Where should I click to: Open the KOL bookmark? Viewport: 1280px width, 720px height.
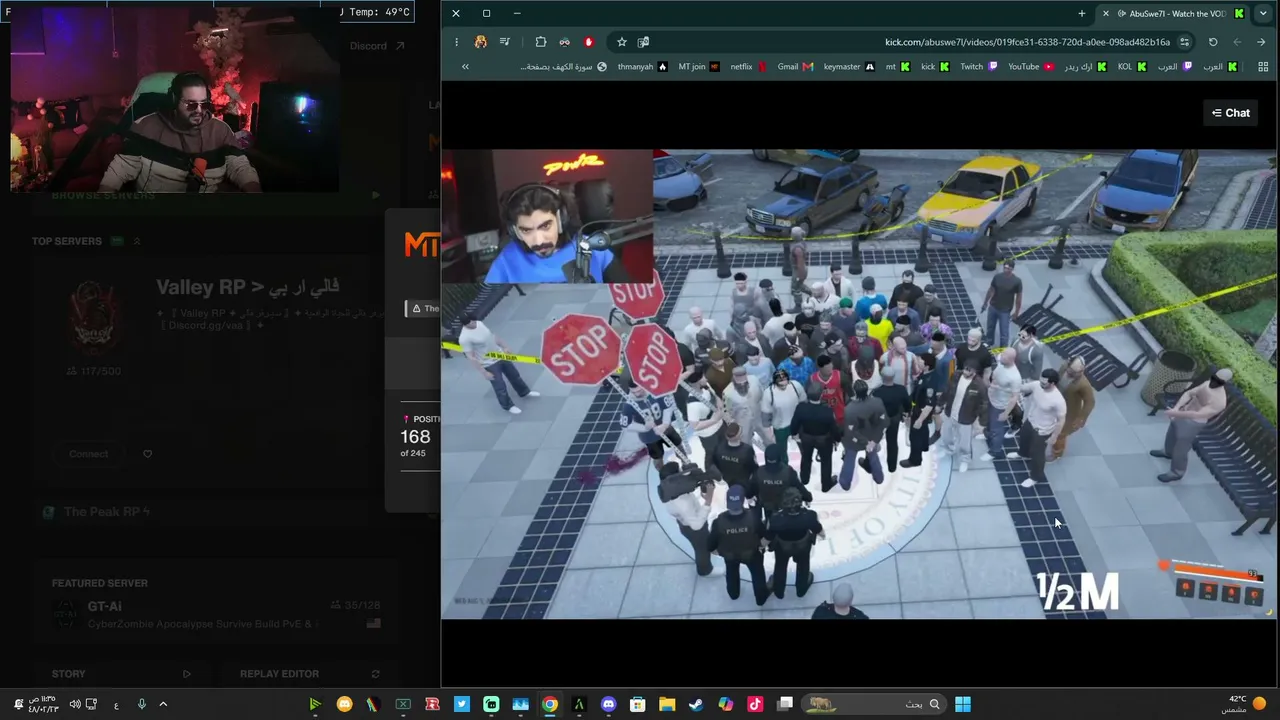click(x=1132, y=67)
